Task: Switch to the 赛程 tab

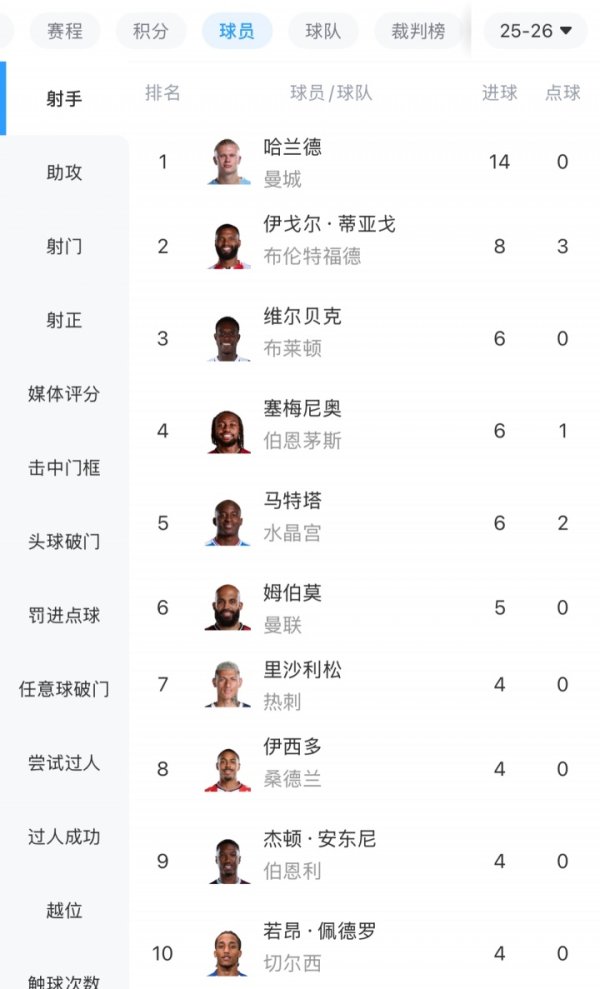Action: click(x=65, y=31)
